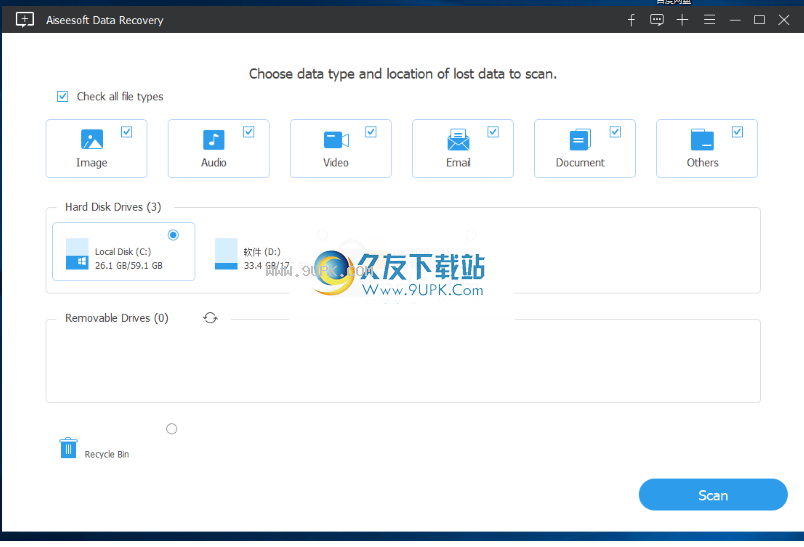
Task: Toggle Check all file types checkbox
Action: pos(63,96)
